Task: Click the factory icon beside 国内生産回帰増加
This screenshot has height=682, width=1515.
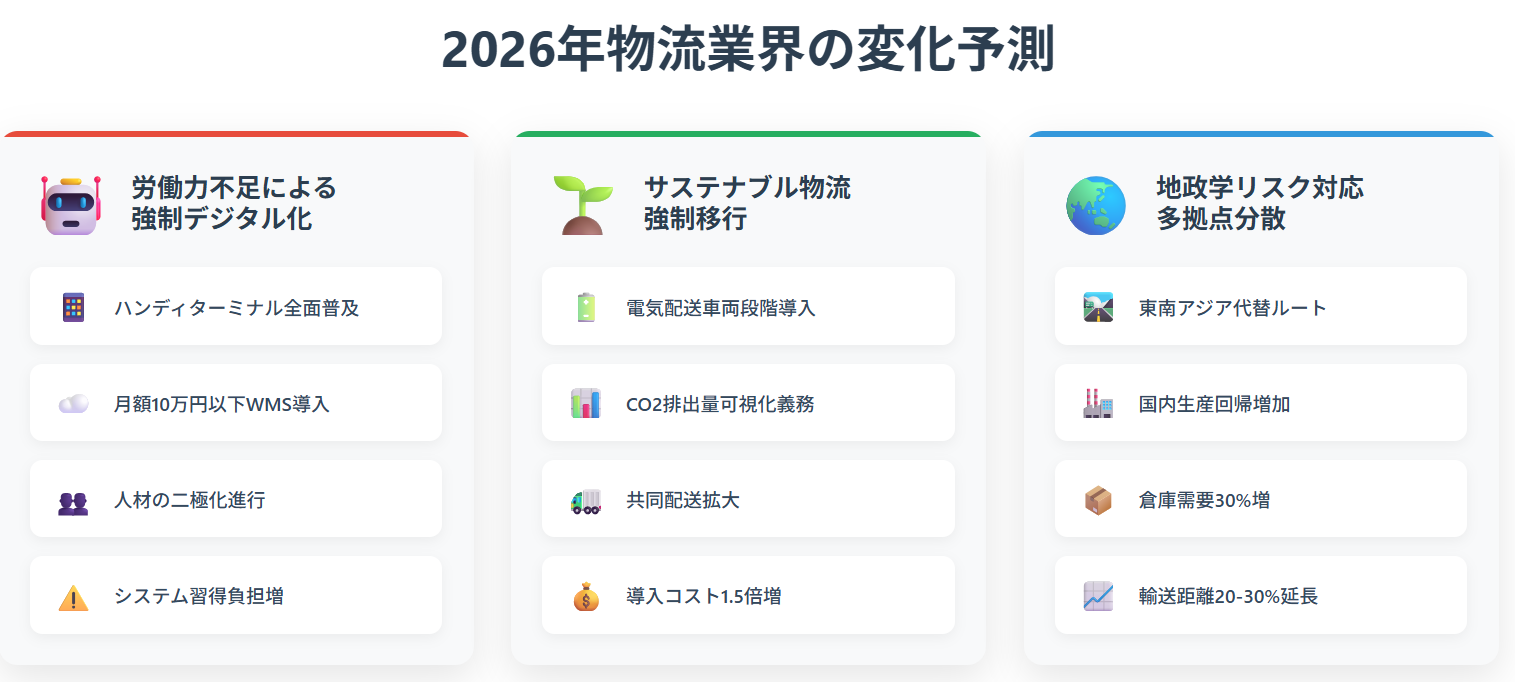Action: pyautogui.click(x=1098, y=404)
